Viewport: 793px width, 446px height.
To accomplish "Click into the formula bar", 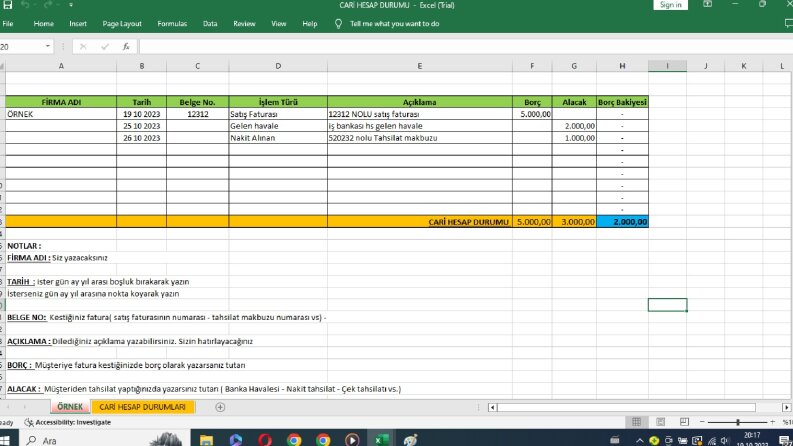I will coord(465,47).
